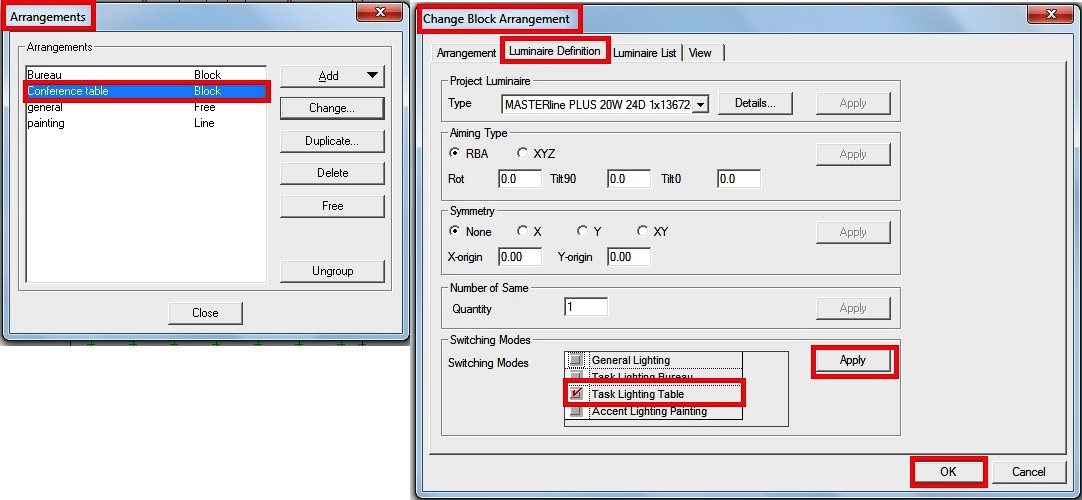1082x500 pixels.
Task: Click the Duplicate... button
Action: [x=332, y=141]
